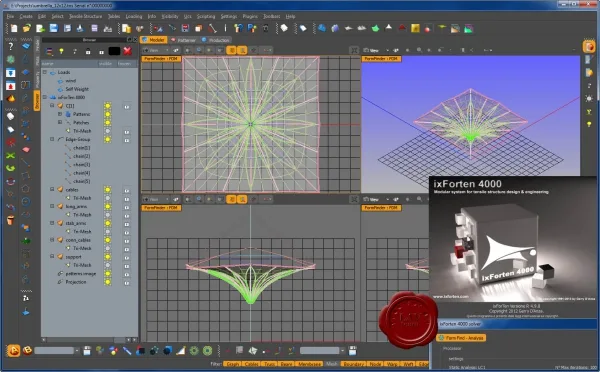The image size is (600, 372).
Task: Select the Modeler tab
Action: click(x=154, y=40)
